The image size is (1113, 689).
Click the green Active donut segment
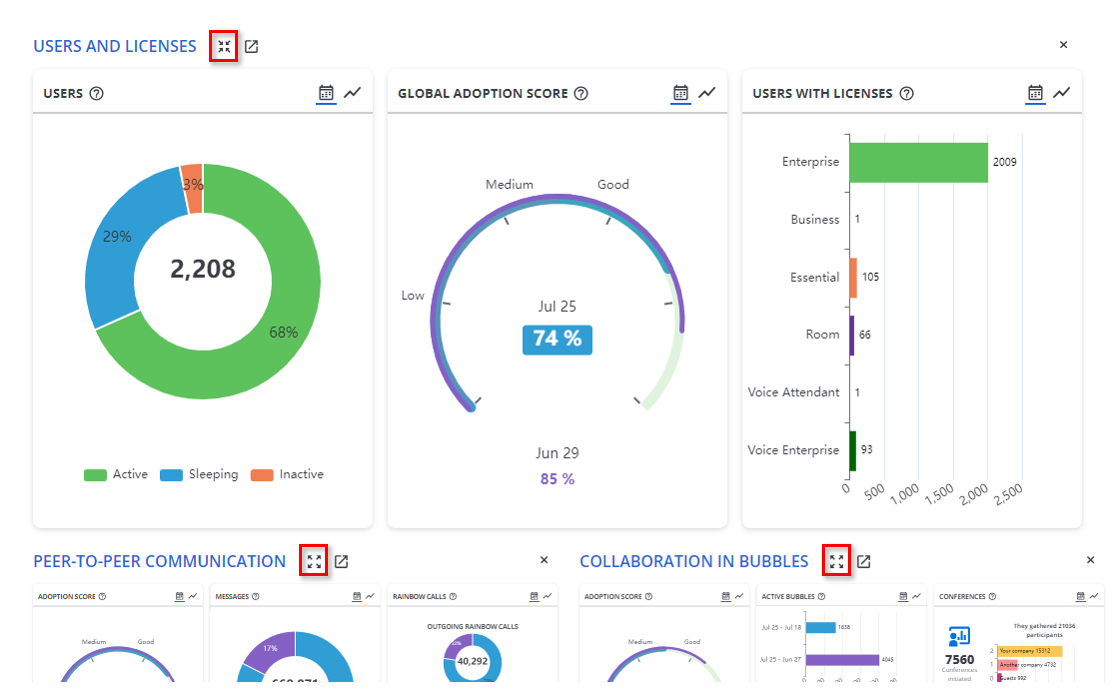[x=284, y=332]
